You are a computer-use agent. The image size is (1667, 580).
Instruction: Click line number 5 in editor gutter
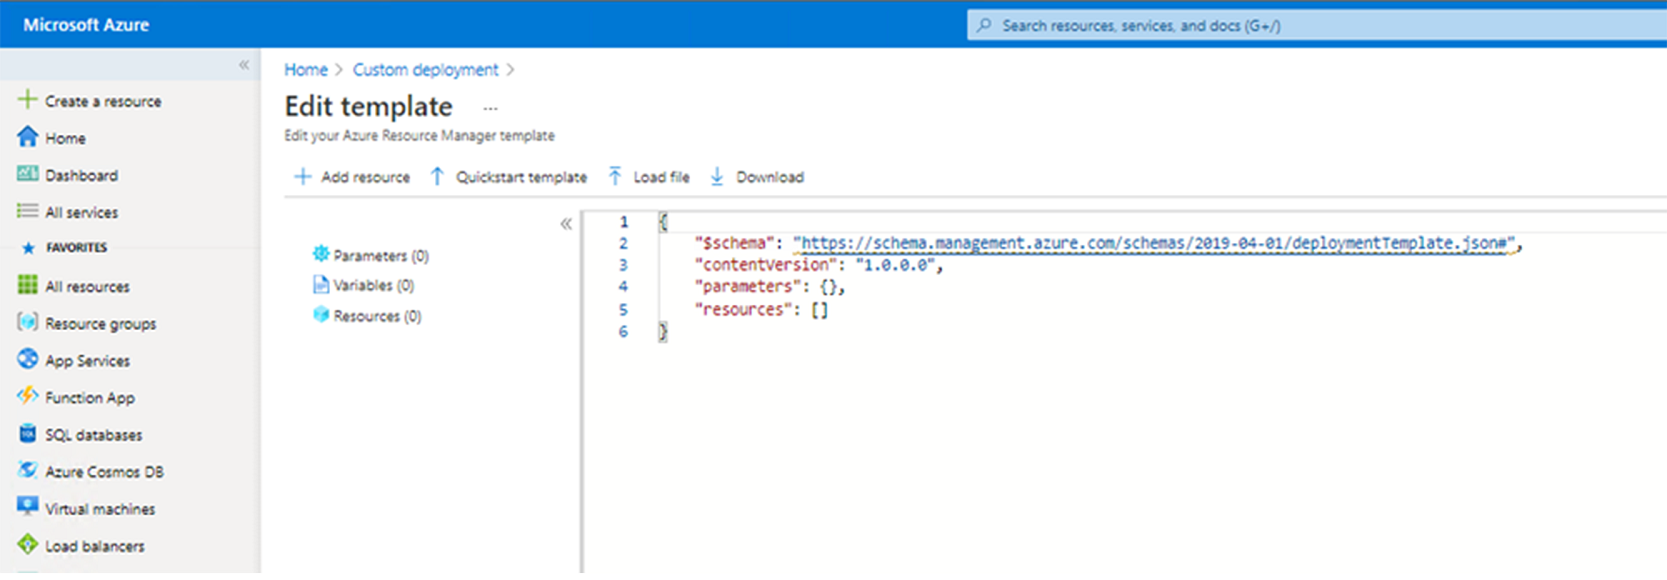tap(623, 310)
